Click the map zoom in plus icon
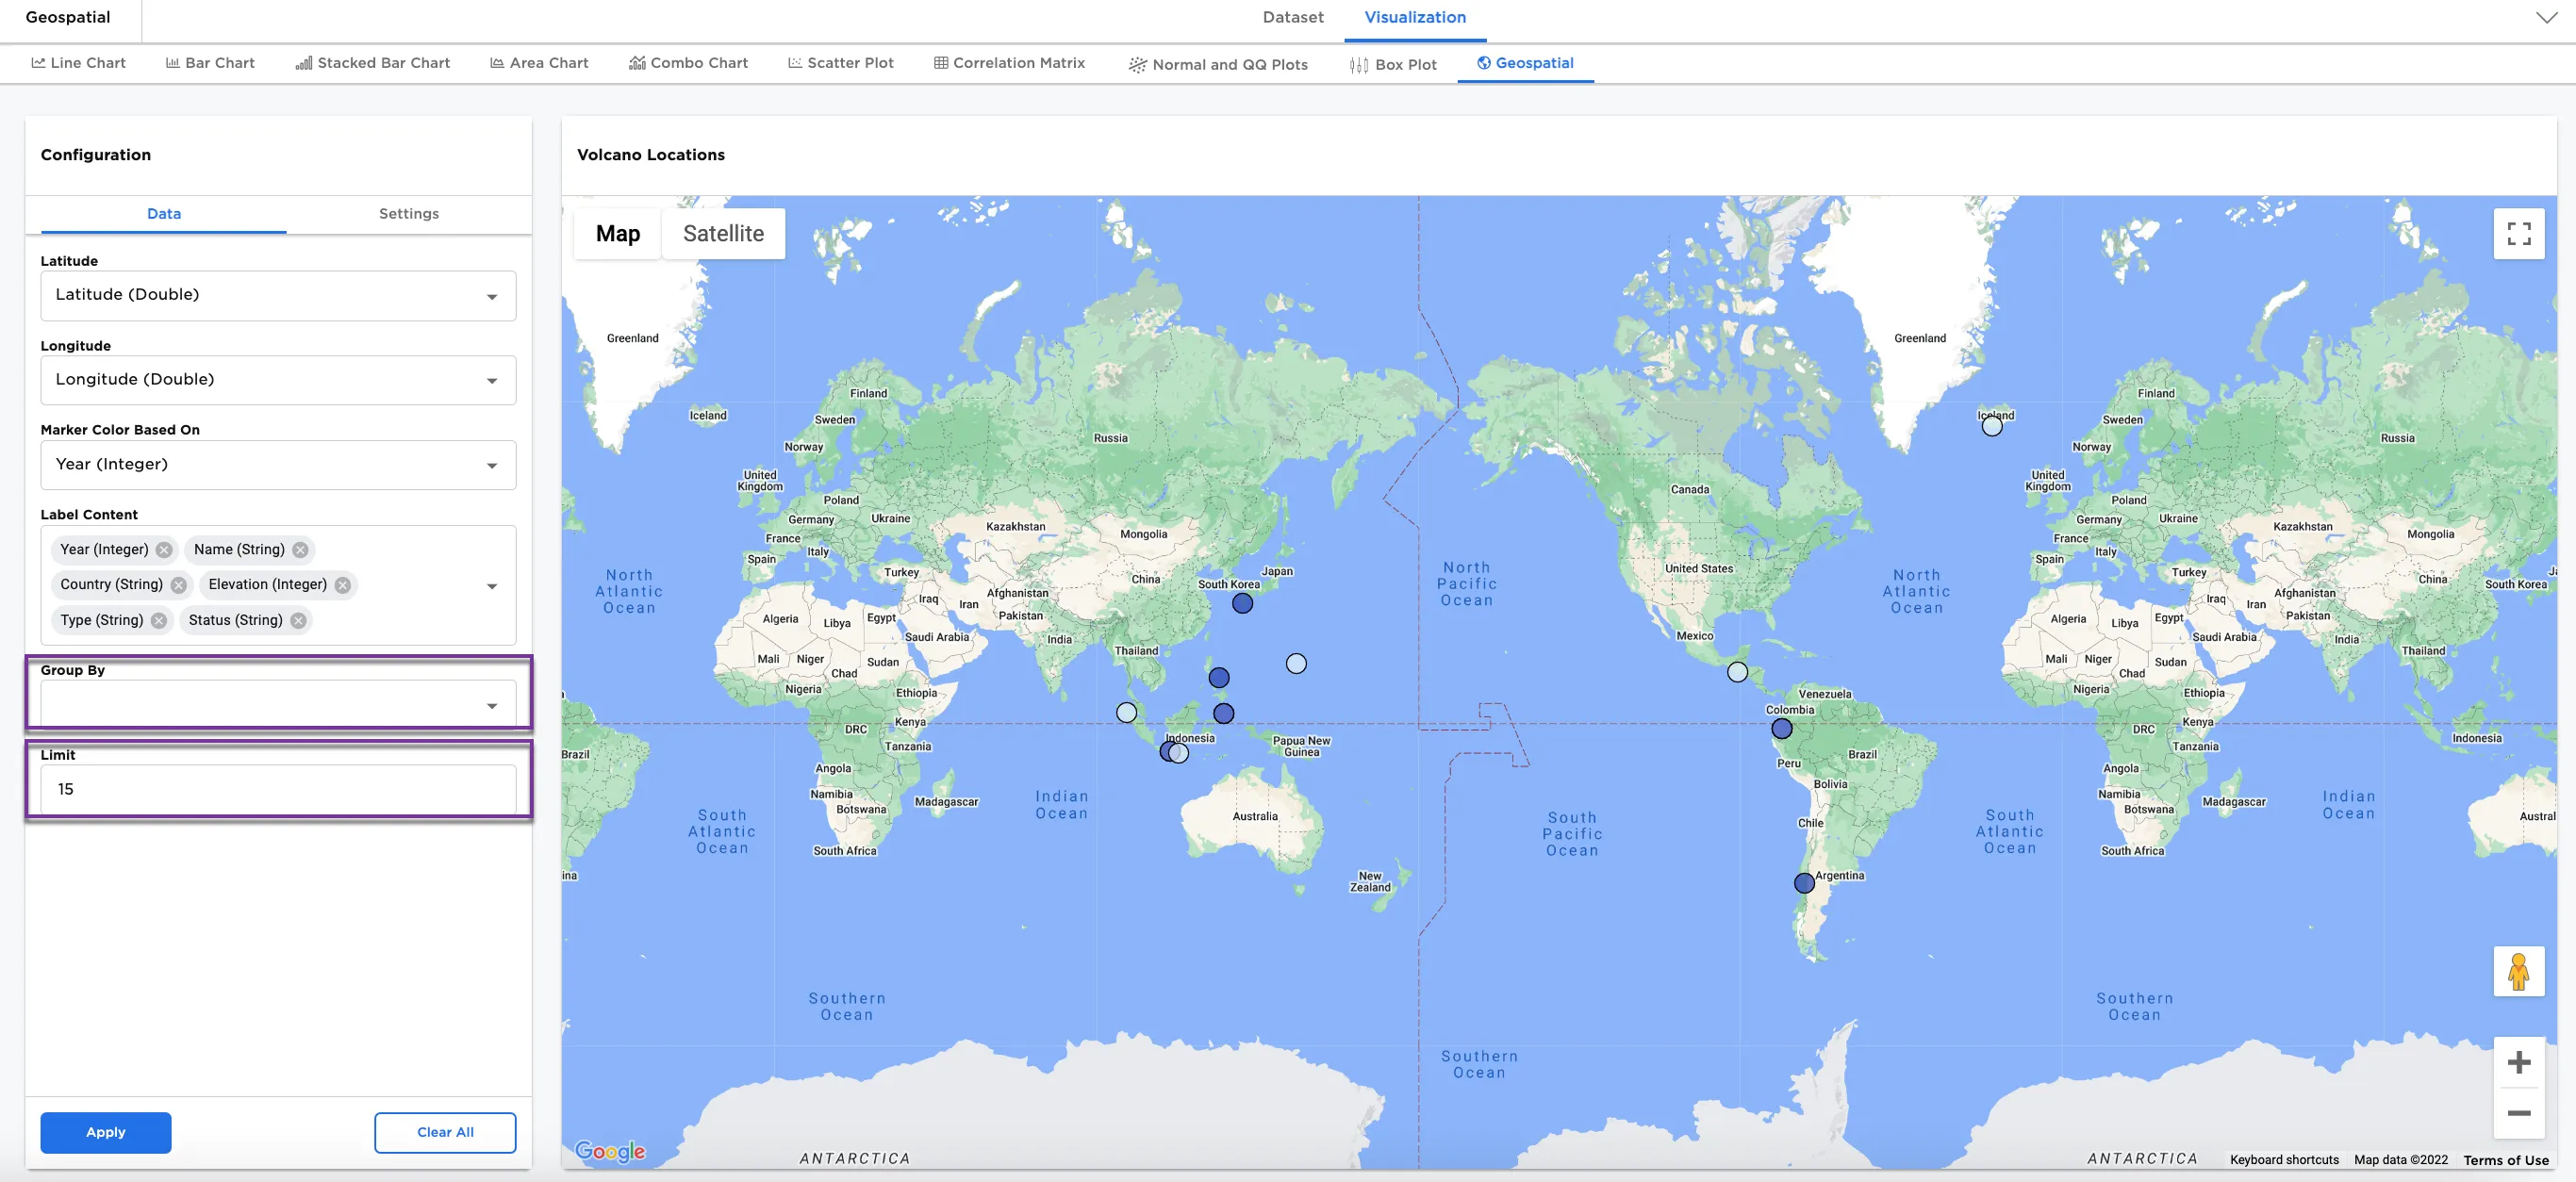Viewport: 2576px width, 1182px height. click(x=2518, y=1062)
